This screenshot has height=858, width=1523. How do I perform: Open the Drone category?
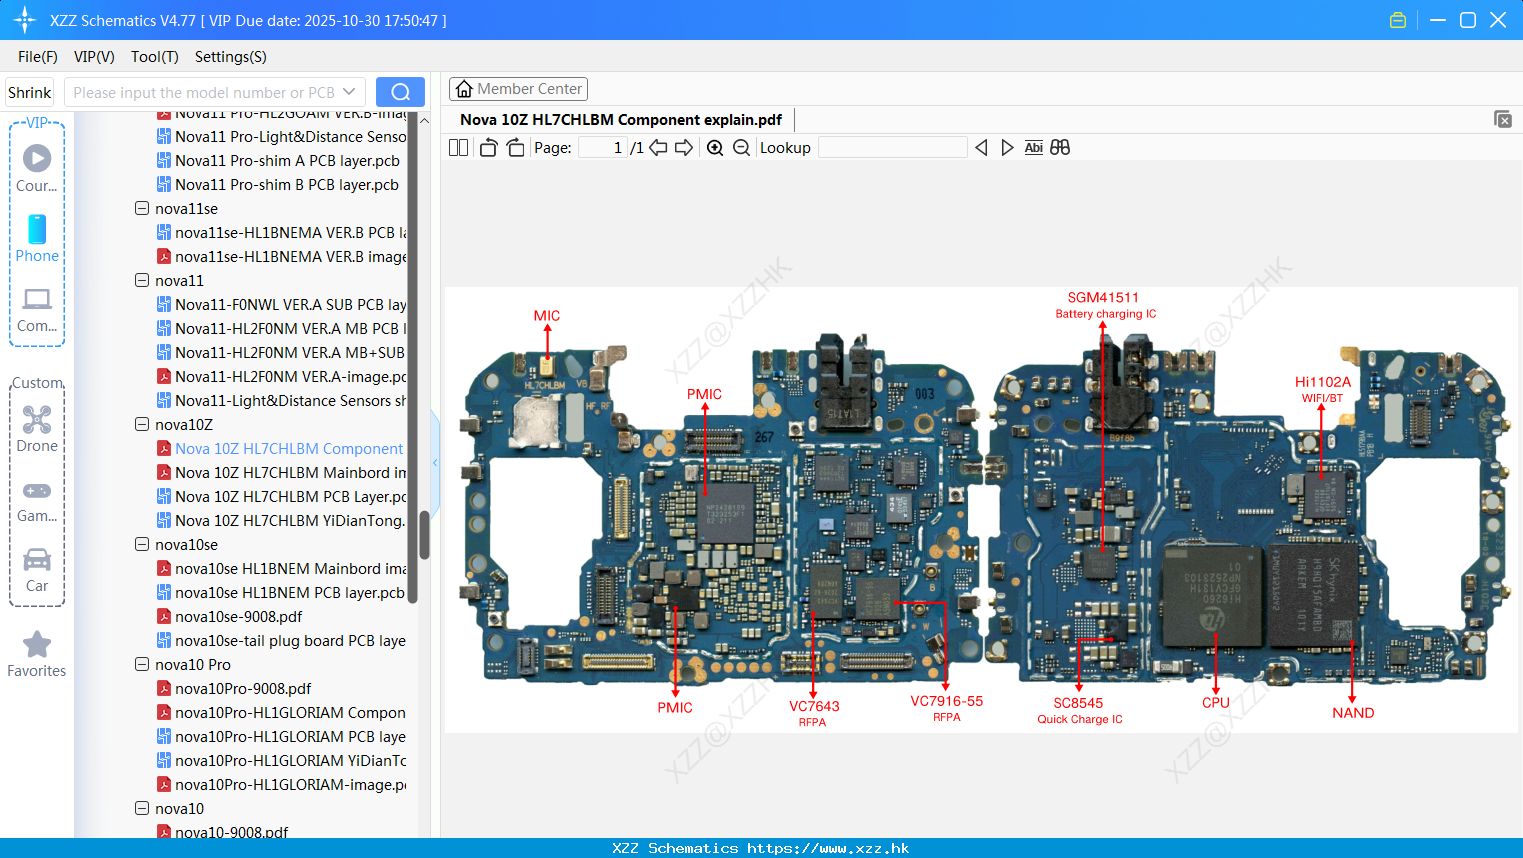(37, 429)
